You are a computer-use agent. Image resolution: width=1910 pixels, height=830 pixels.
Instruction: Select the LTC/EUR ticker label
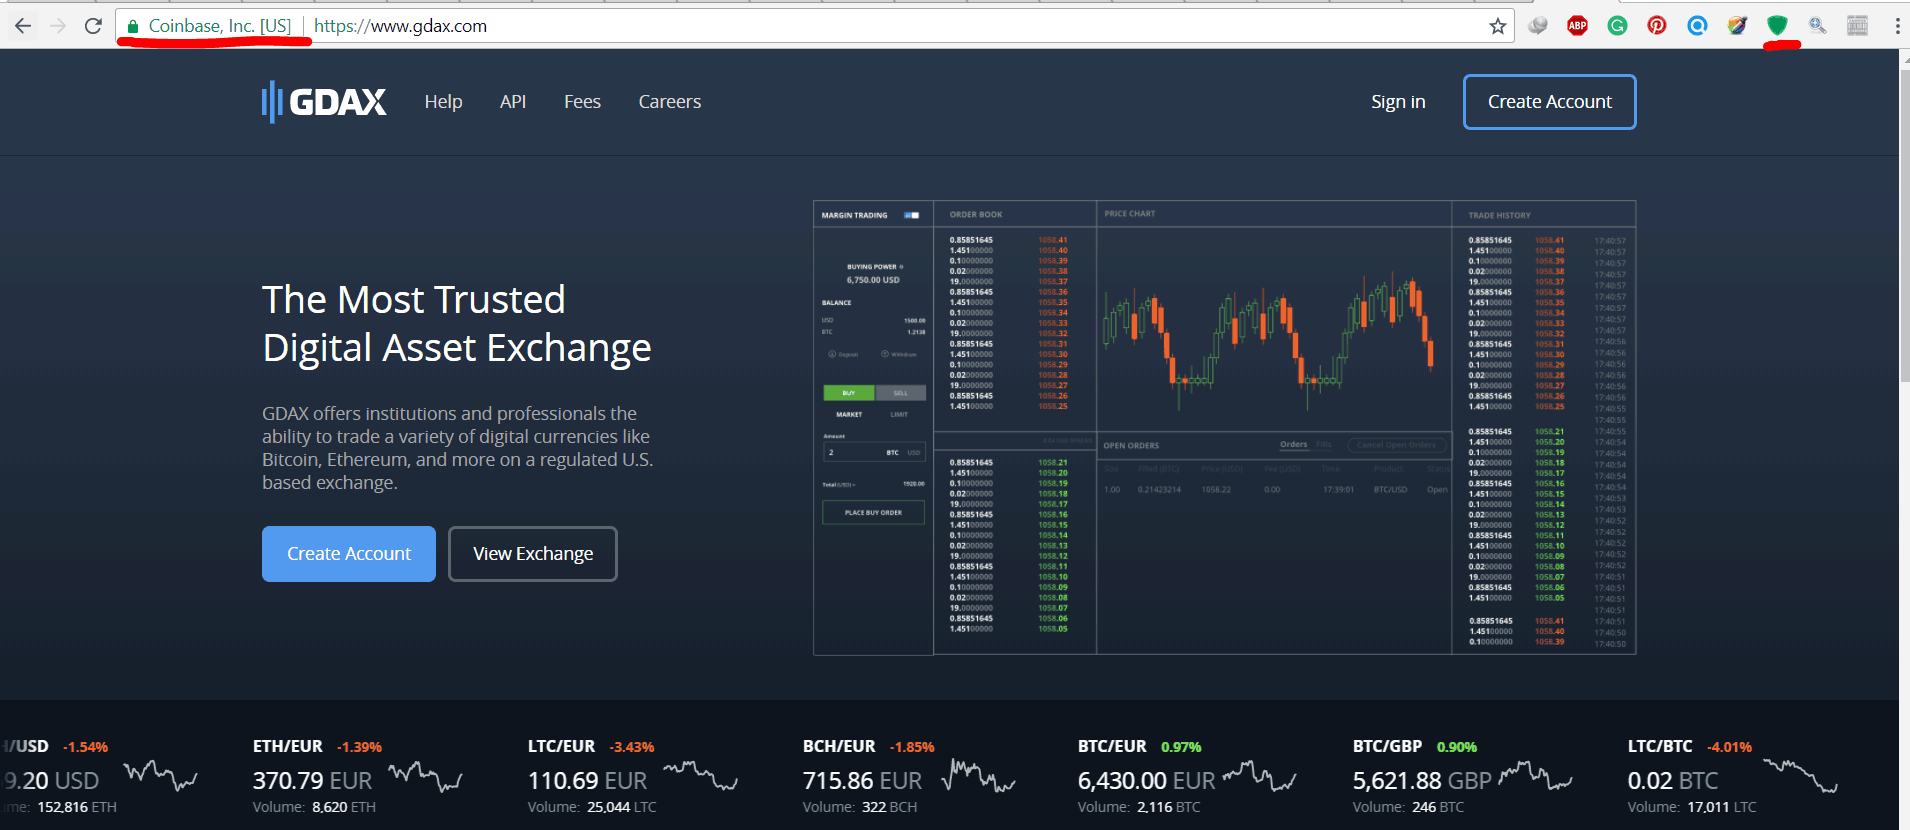561,746
